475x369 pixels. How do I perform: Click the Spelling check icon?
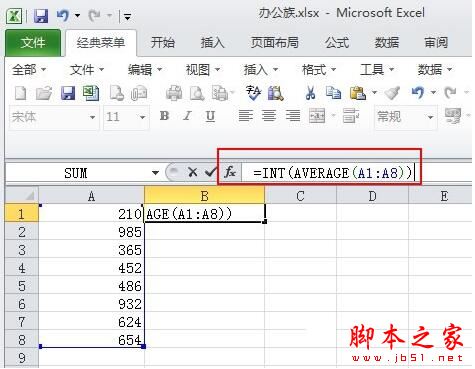point(253,93)
